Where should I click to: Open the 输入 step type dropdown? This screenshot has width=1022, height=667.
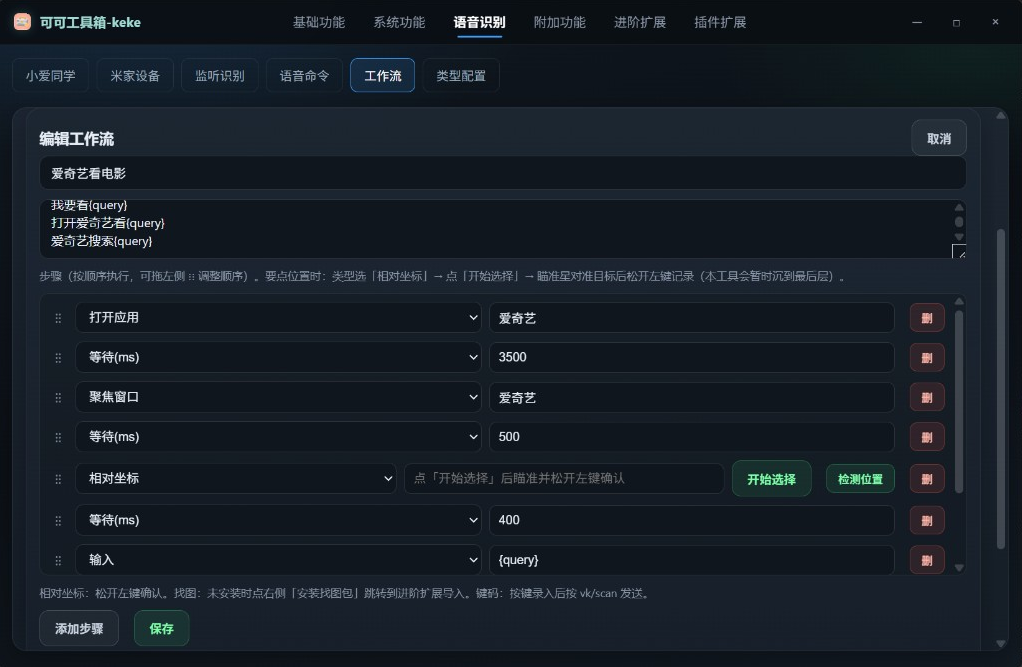pos(278,560)
